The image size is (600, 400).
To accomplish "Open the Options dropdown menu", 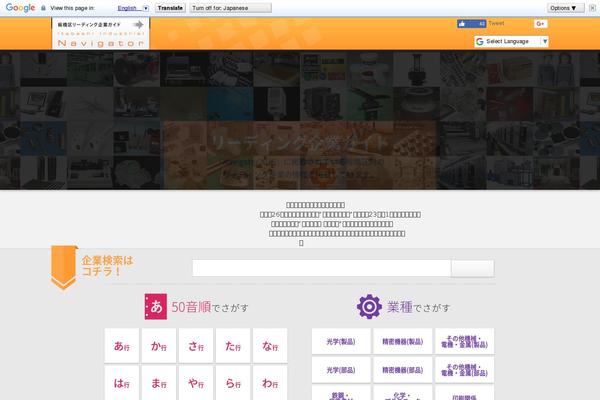I will (x=566, y=8).
